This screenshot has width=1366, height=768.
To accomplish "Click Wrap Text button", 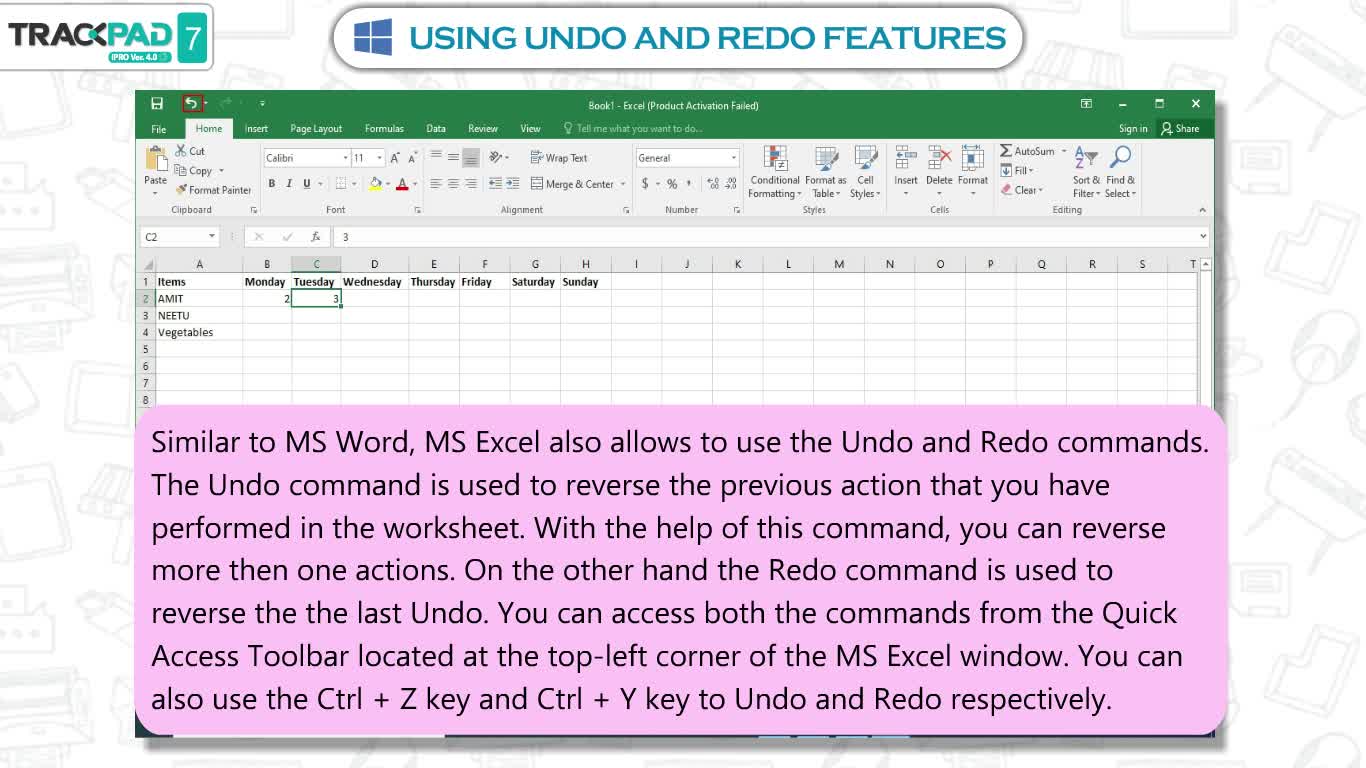I will click(559, 158).
